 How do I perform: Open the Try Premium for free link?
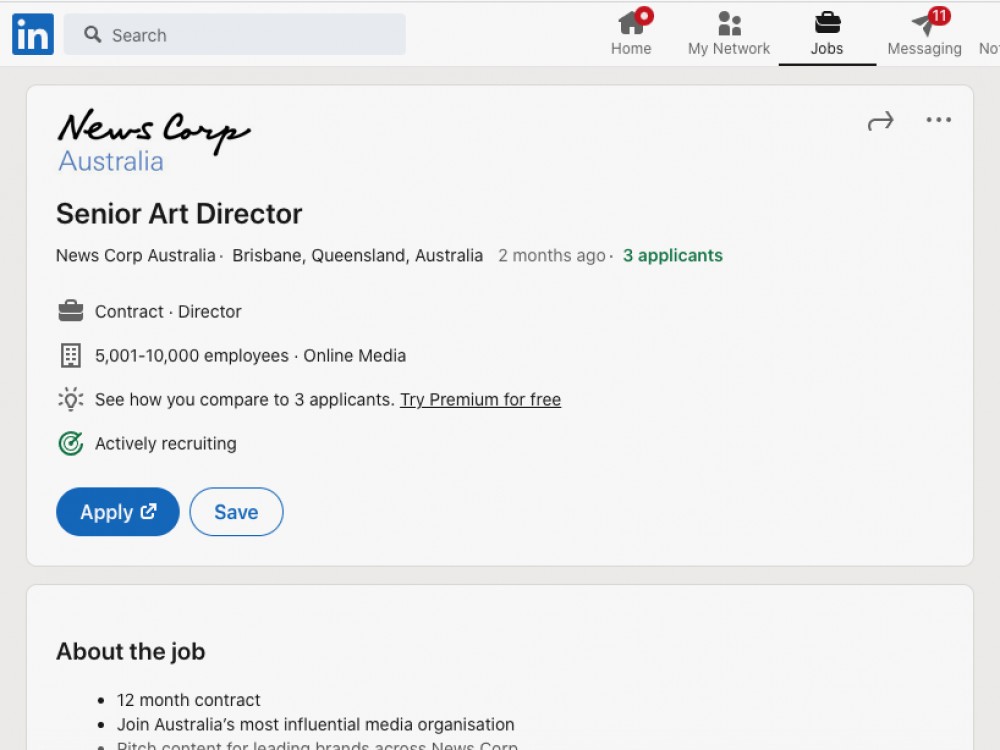(x=480, y=400)
